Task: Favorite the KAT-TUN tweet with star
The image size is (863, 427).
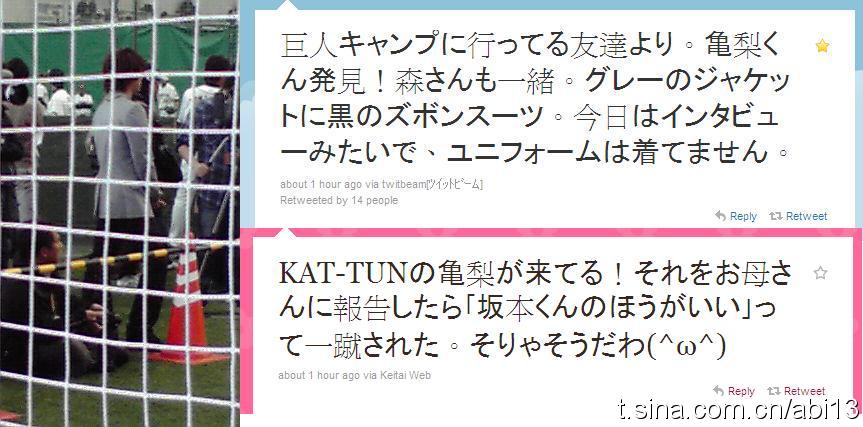Action: pyautogui.click(x=821, y=272)
